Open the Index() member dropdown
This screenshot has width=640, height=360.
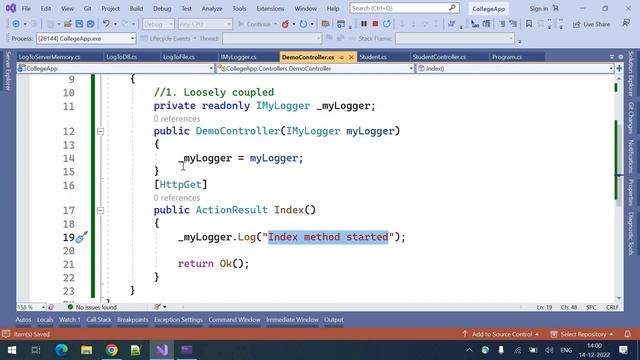[x=515, y=69]
